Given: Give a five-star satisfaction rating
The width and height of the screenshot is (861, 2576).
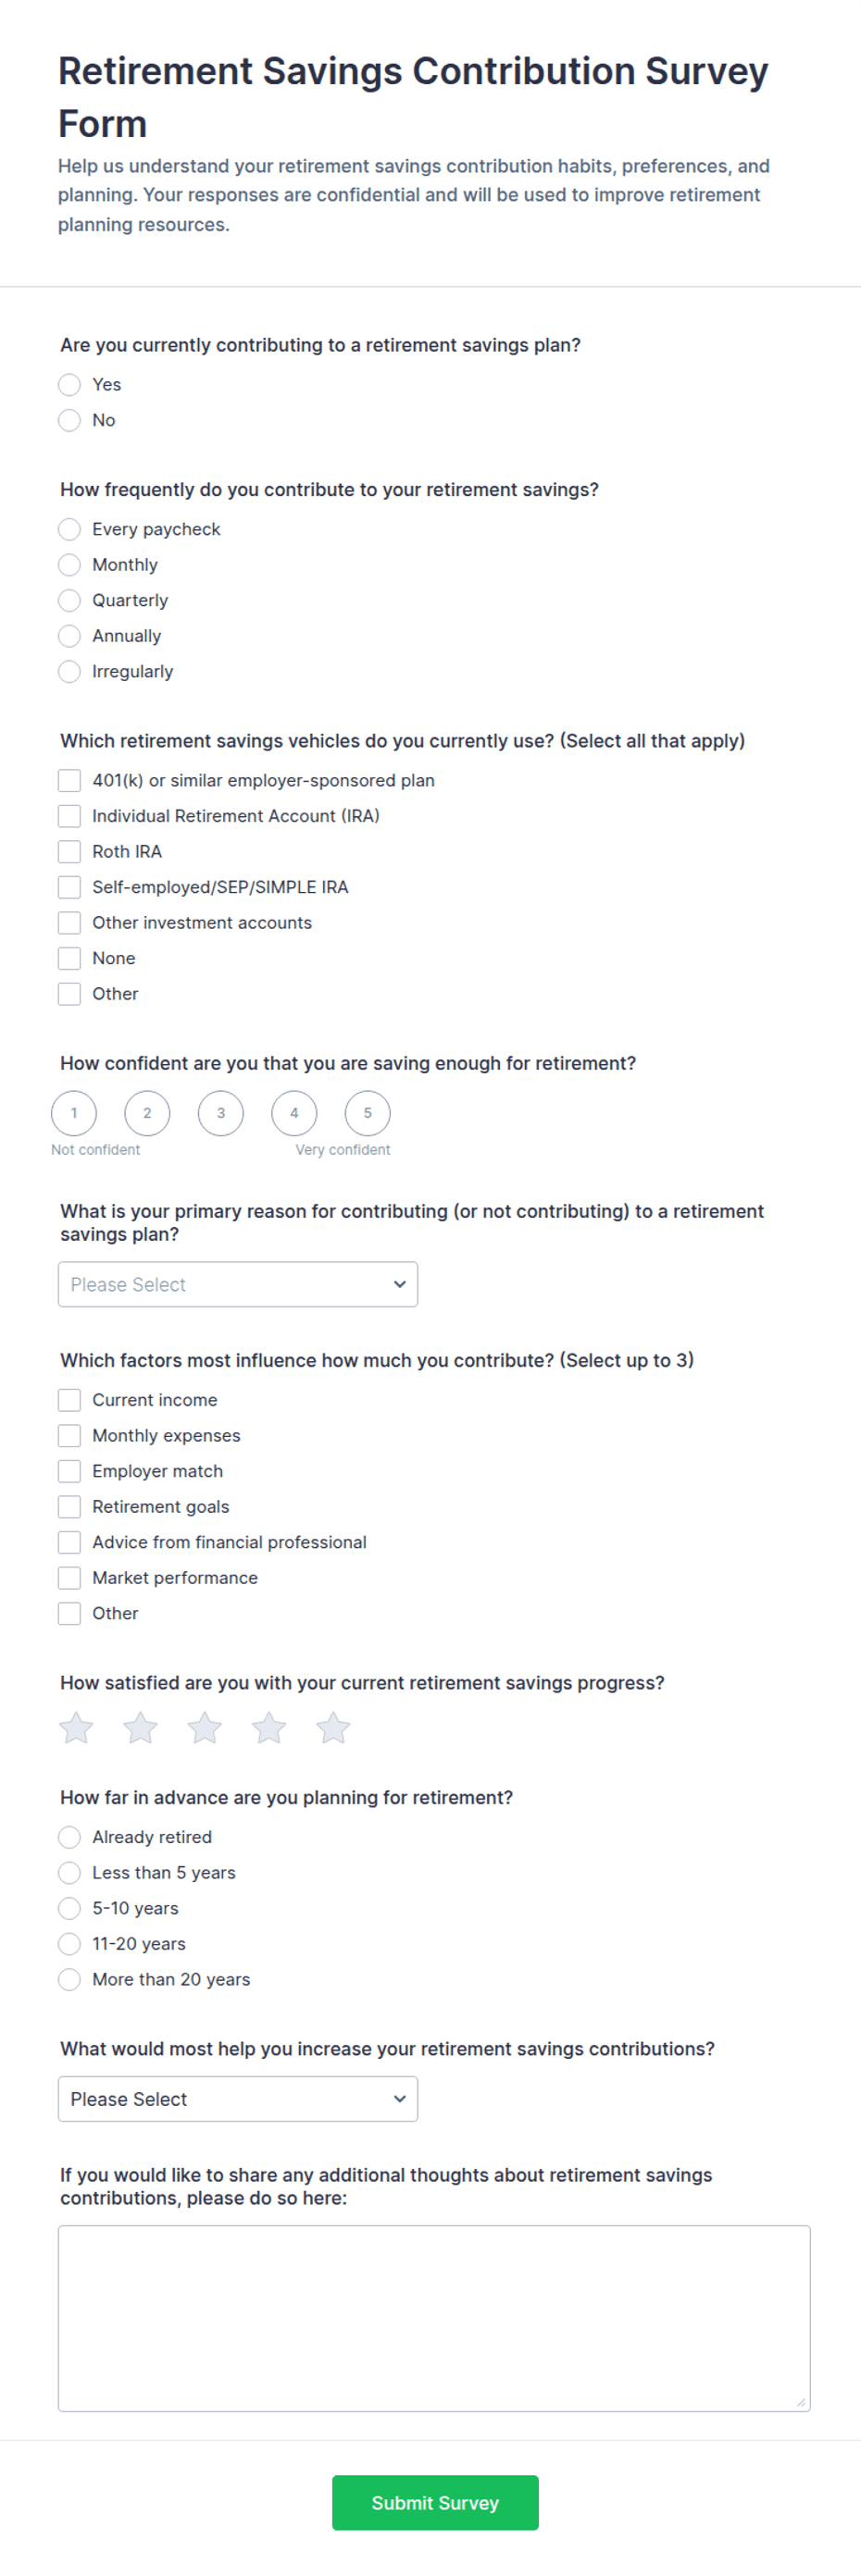Looking at the screenshot, I should click(333, 1727).
